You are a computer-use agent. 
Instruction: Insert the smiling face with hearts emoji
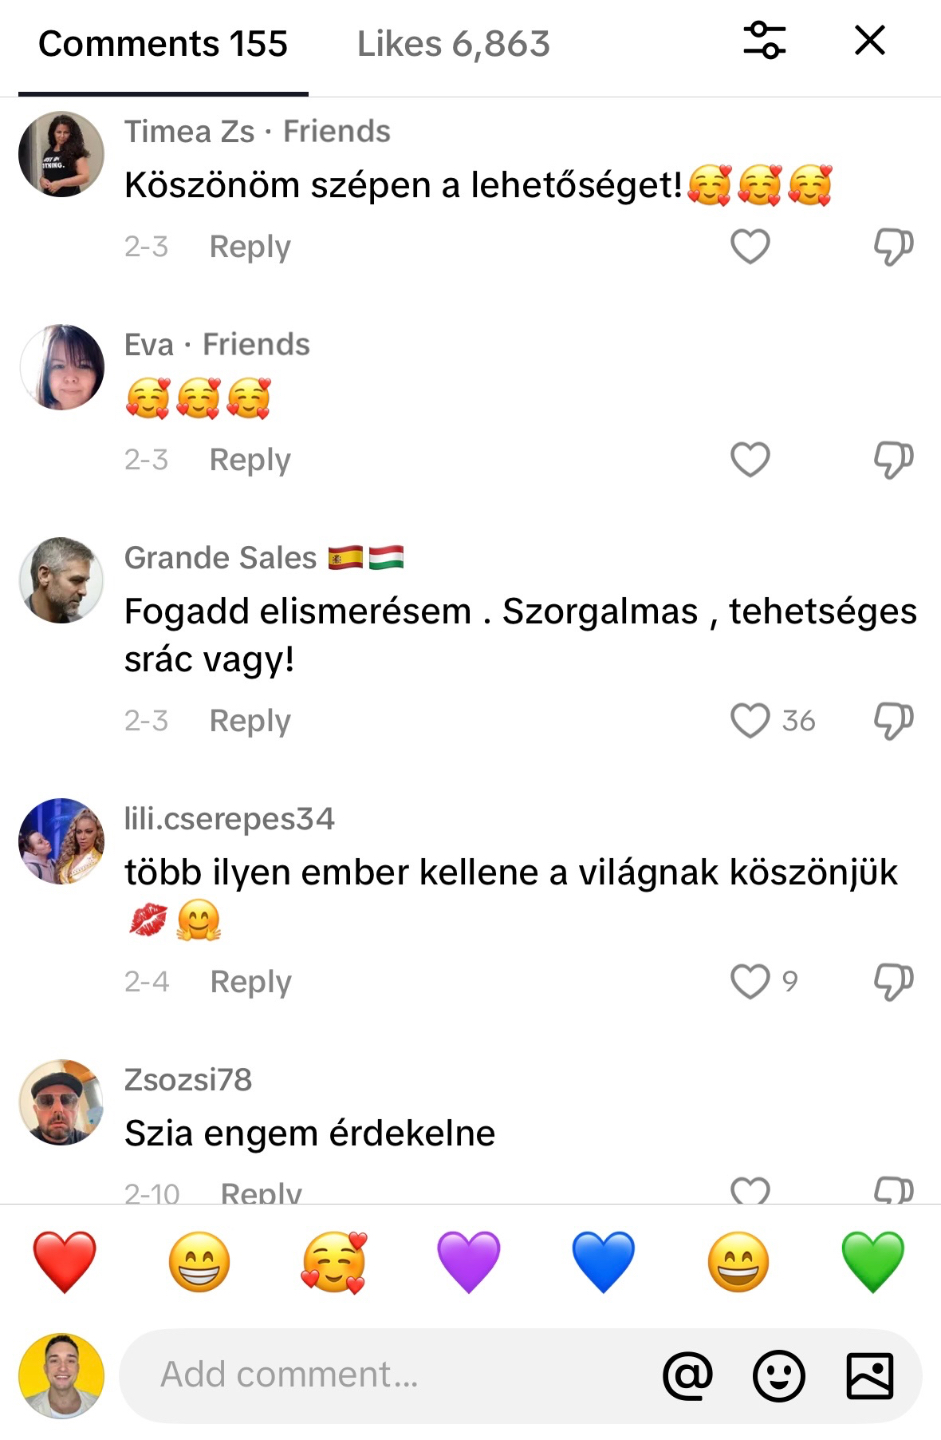[x=334, y=1262]
